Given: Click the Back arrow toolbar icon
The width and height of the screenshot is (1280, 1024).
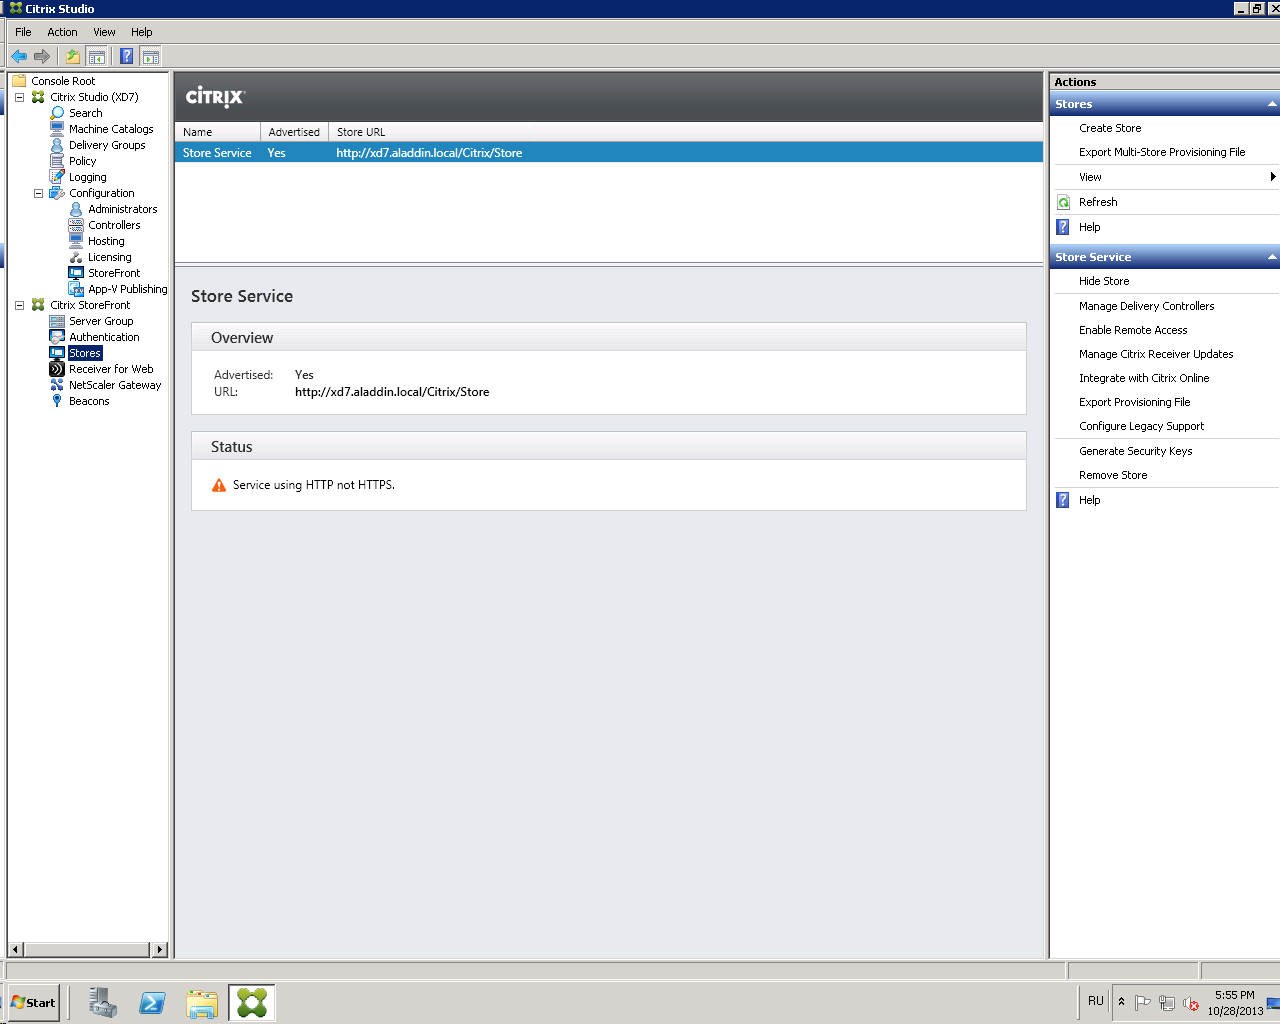Looking at the screenshot, I should click(19, 56).
